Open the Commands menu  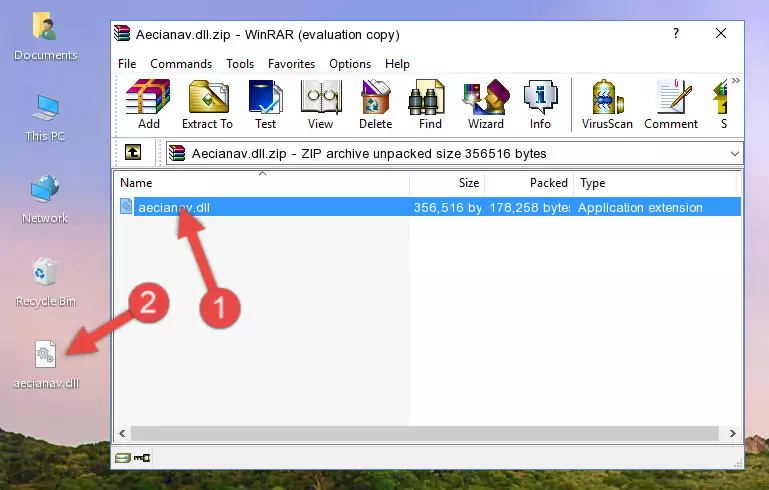[x=181, y=64]
